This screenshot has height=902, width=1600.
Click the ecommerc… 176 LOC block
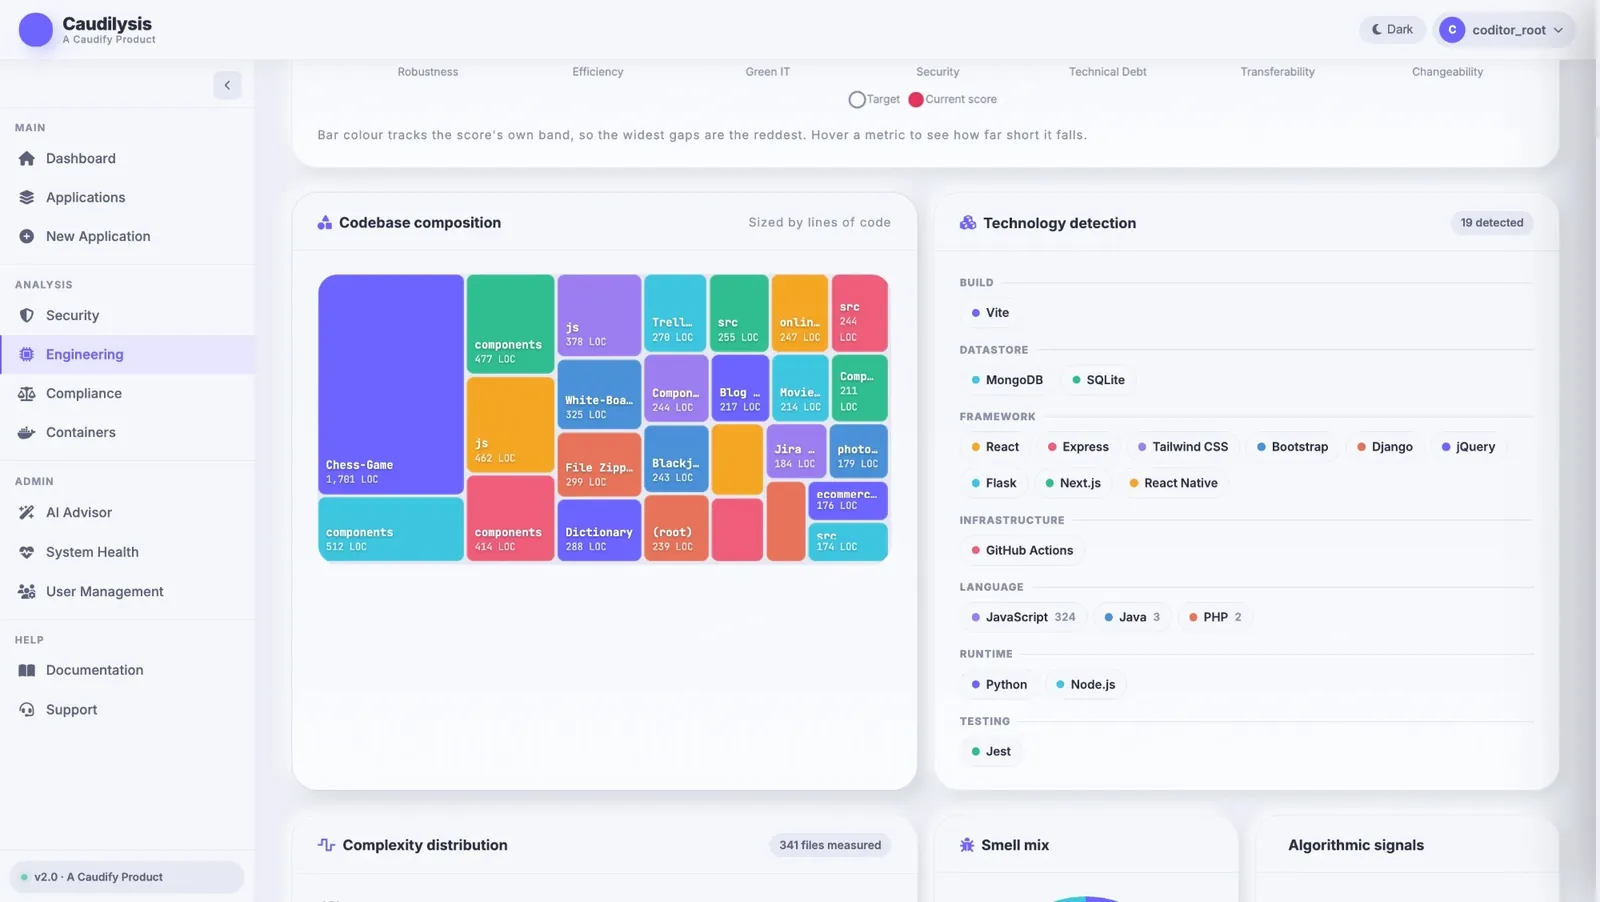point(847,500)
